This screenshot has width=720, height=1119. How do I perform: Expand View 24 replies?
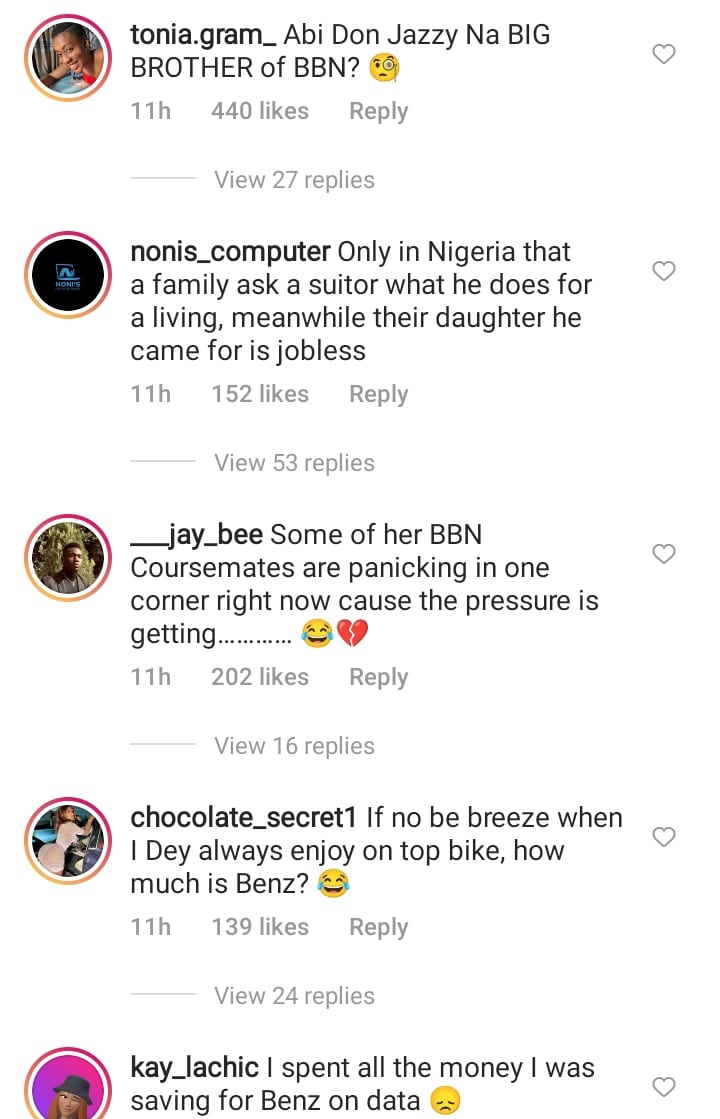click(x=294, y=996)
